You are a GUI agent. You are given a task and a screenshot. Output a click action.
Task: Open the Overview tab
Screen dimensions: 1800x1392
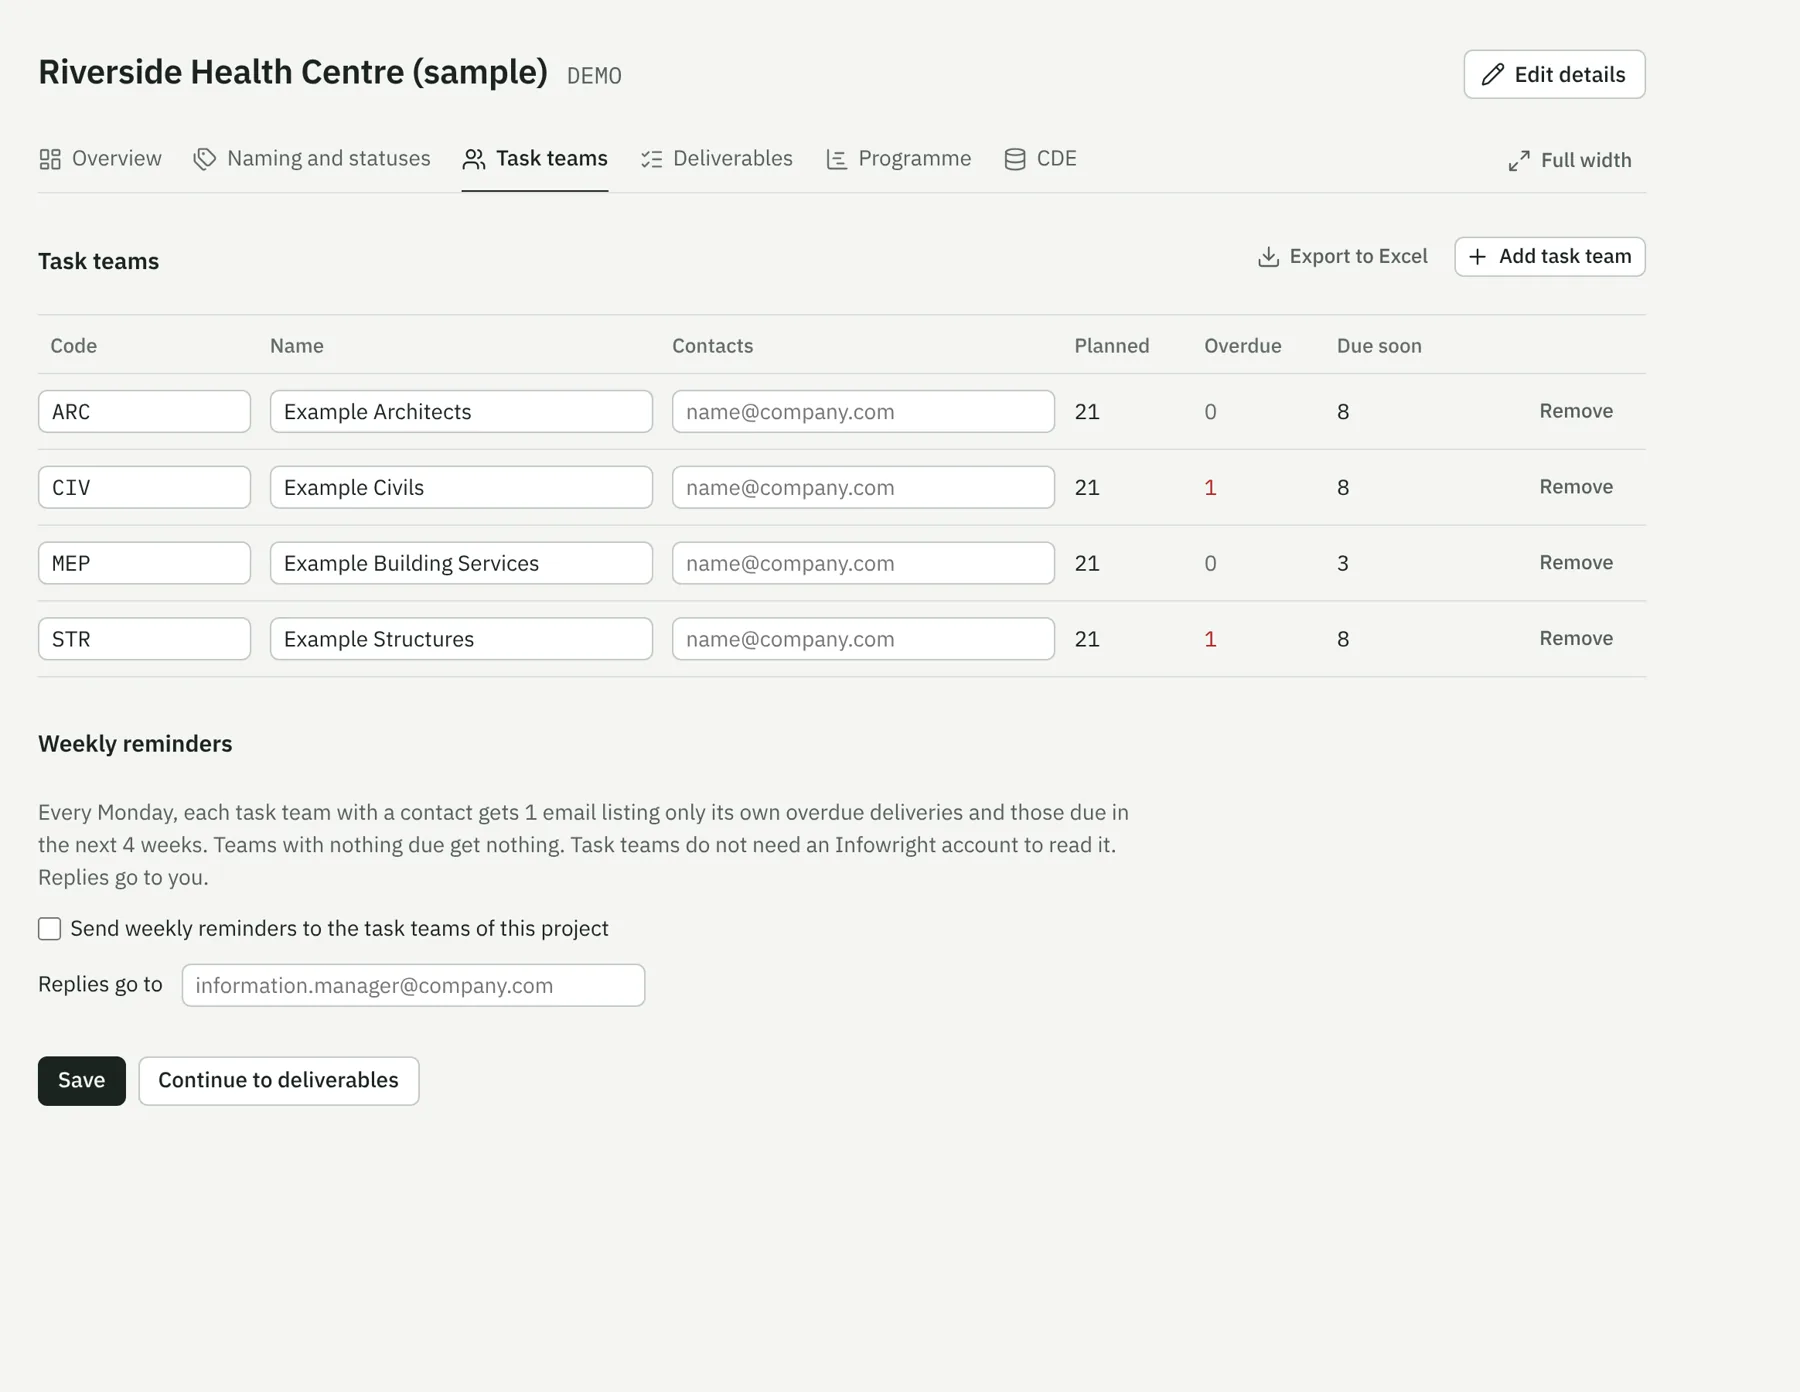tap(100, 159)
